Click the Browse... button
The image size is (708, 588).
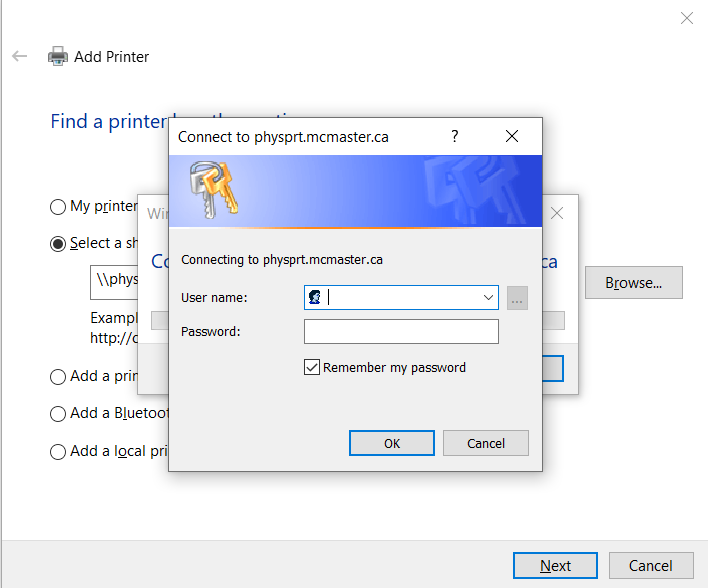(633, 283)
